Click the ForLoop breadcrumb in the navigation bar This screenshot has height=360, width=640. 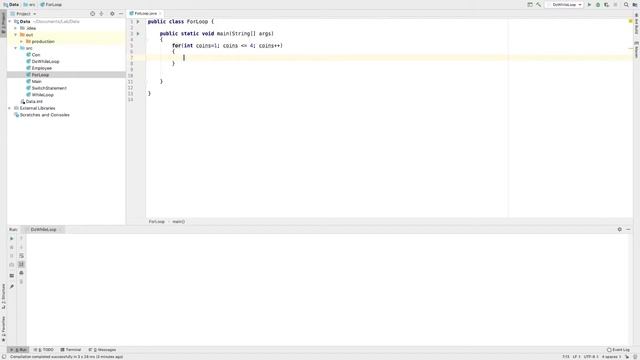(51, 5)
